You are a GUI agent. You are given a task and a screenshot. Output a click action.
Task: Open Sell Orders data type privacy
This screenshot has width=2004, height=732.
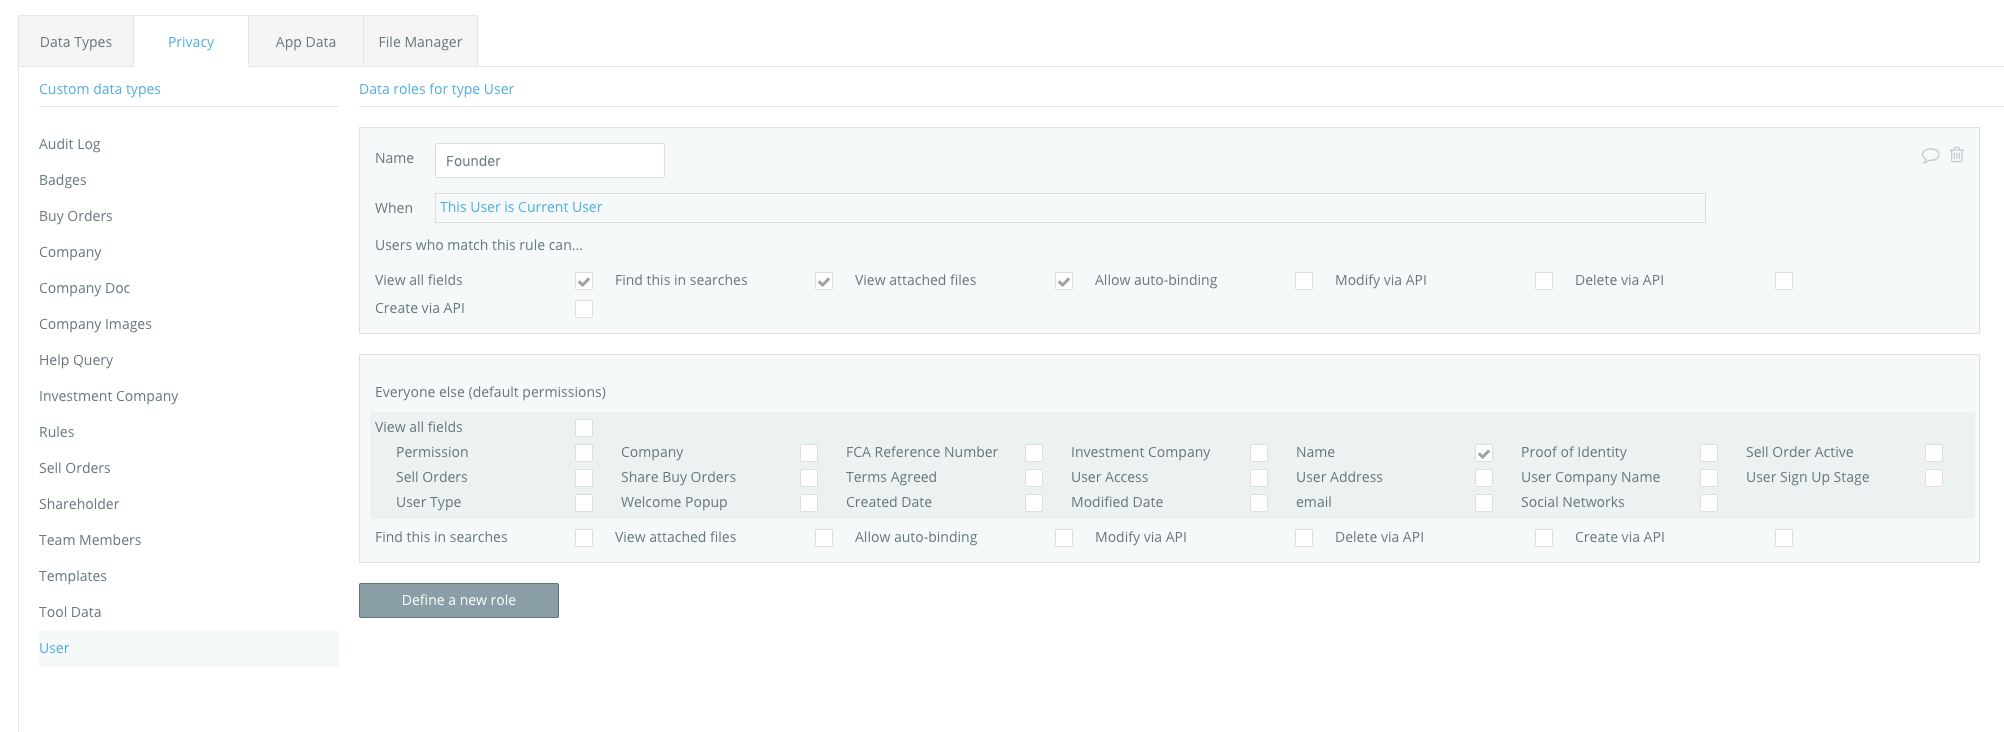point(75,468)
